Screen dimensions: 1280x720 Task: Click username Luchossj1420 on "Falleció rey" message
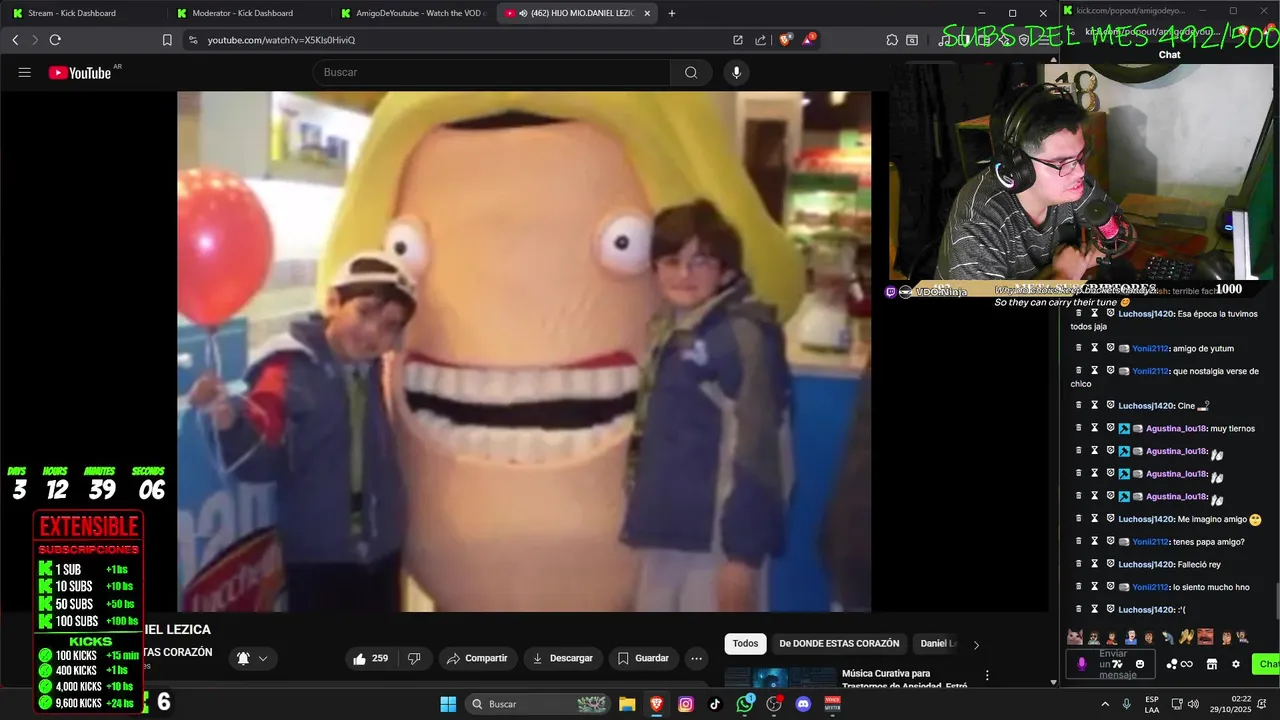tap(1146, 565)
